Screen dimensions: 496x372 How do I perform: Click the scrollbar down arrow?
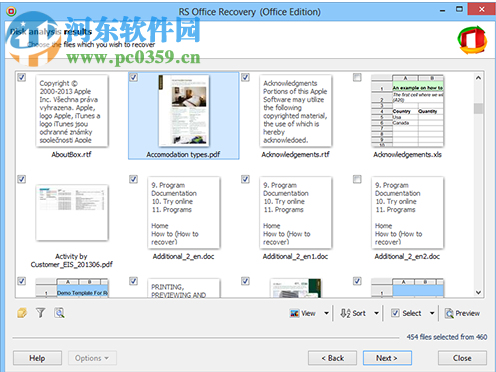coord(478,292)
